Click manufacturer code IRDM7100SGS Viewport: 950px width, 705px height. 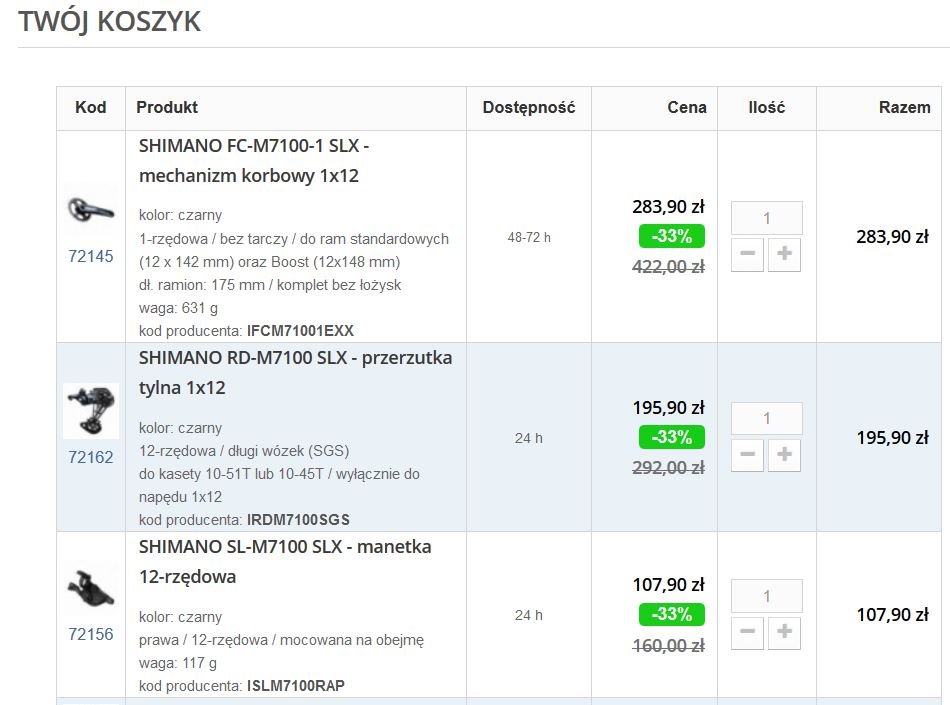tap(298, 520)
